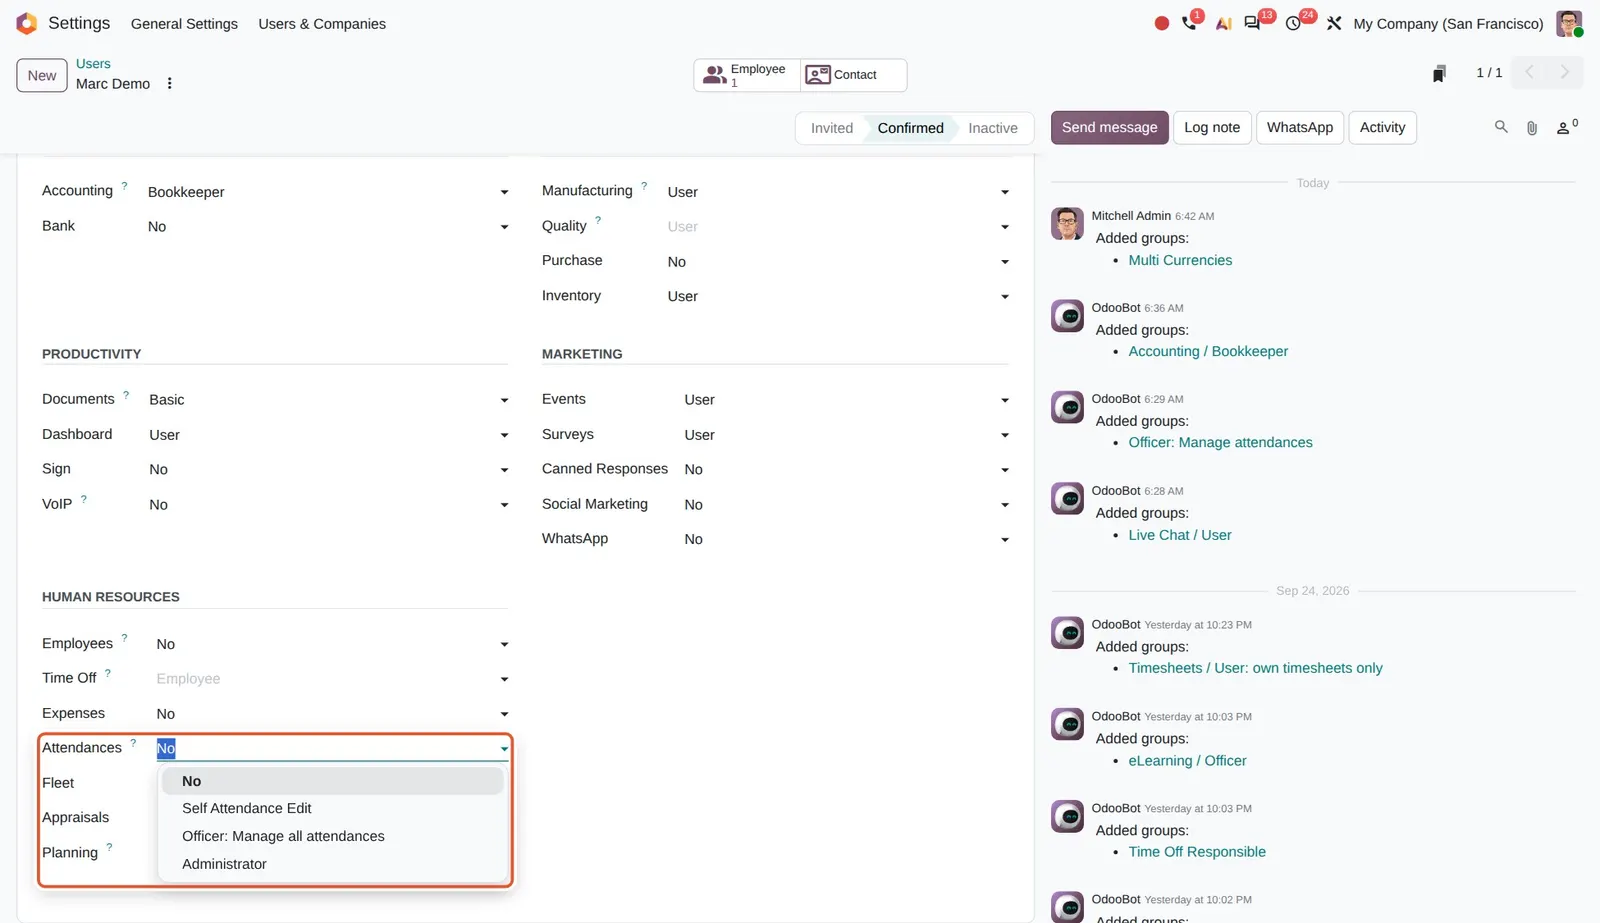This screenshot has height=923, width=1600.
Task: Open the Inventory dropdown
Action: tap(838, 297)
